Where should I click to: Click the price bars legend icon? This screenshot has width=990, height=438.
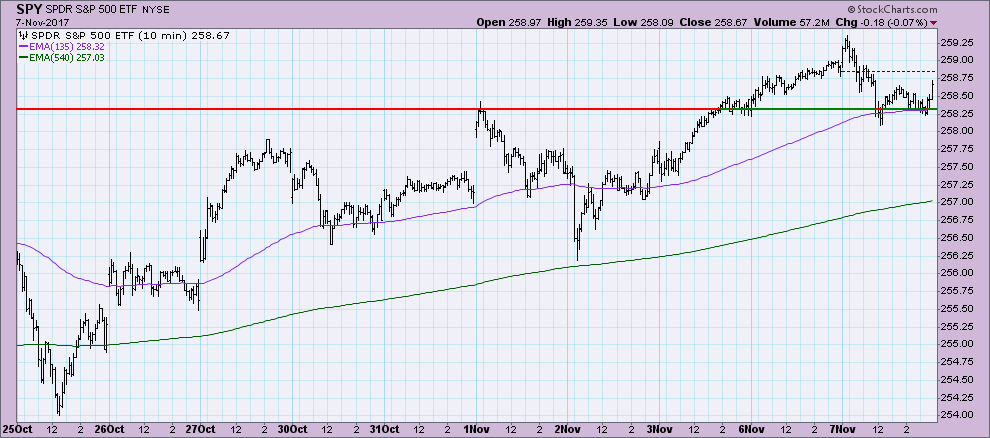pyautogui.click(x=24, y=35)
